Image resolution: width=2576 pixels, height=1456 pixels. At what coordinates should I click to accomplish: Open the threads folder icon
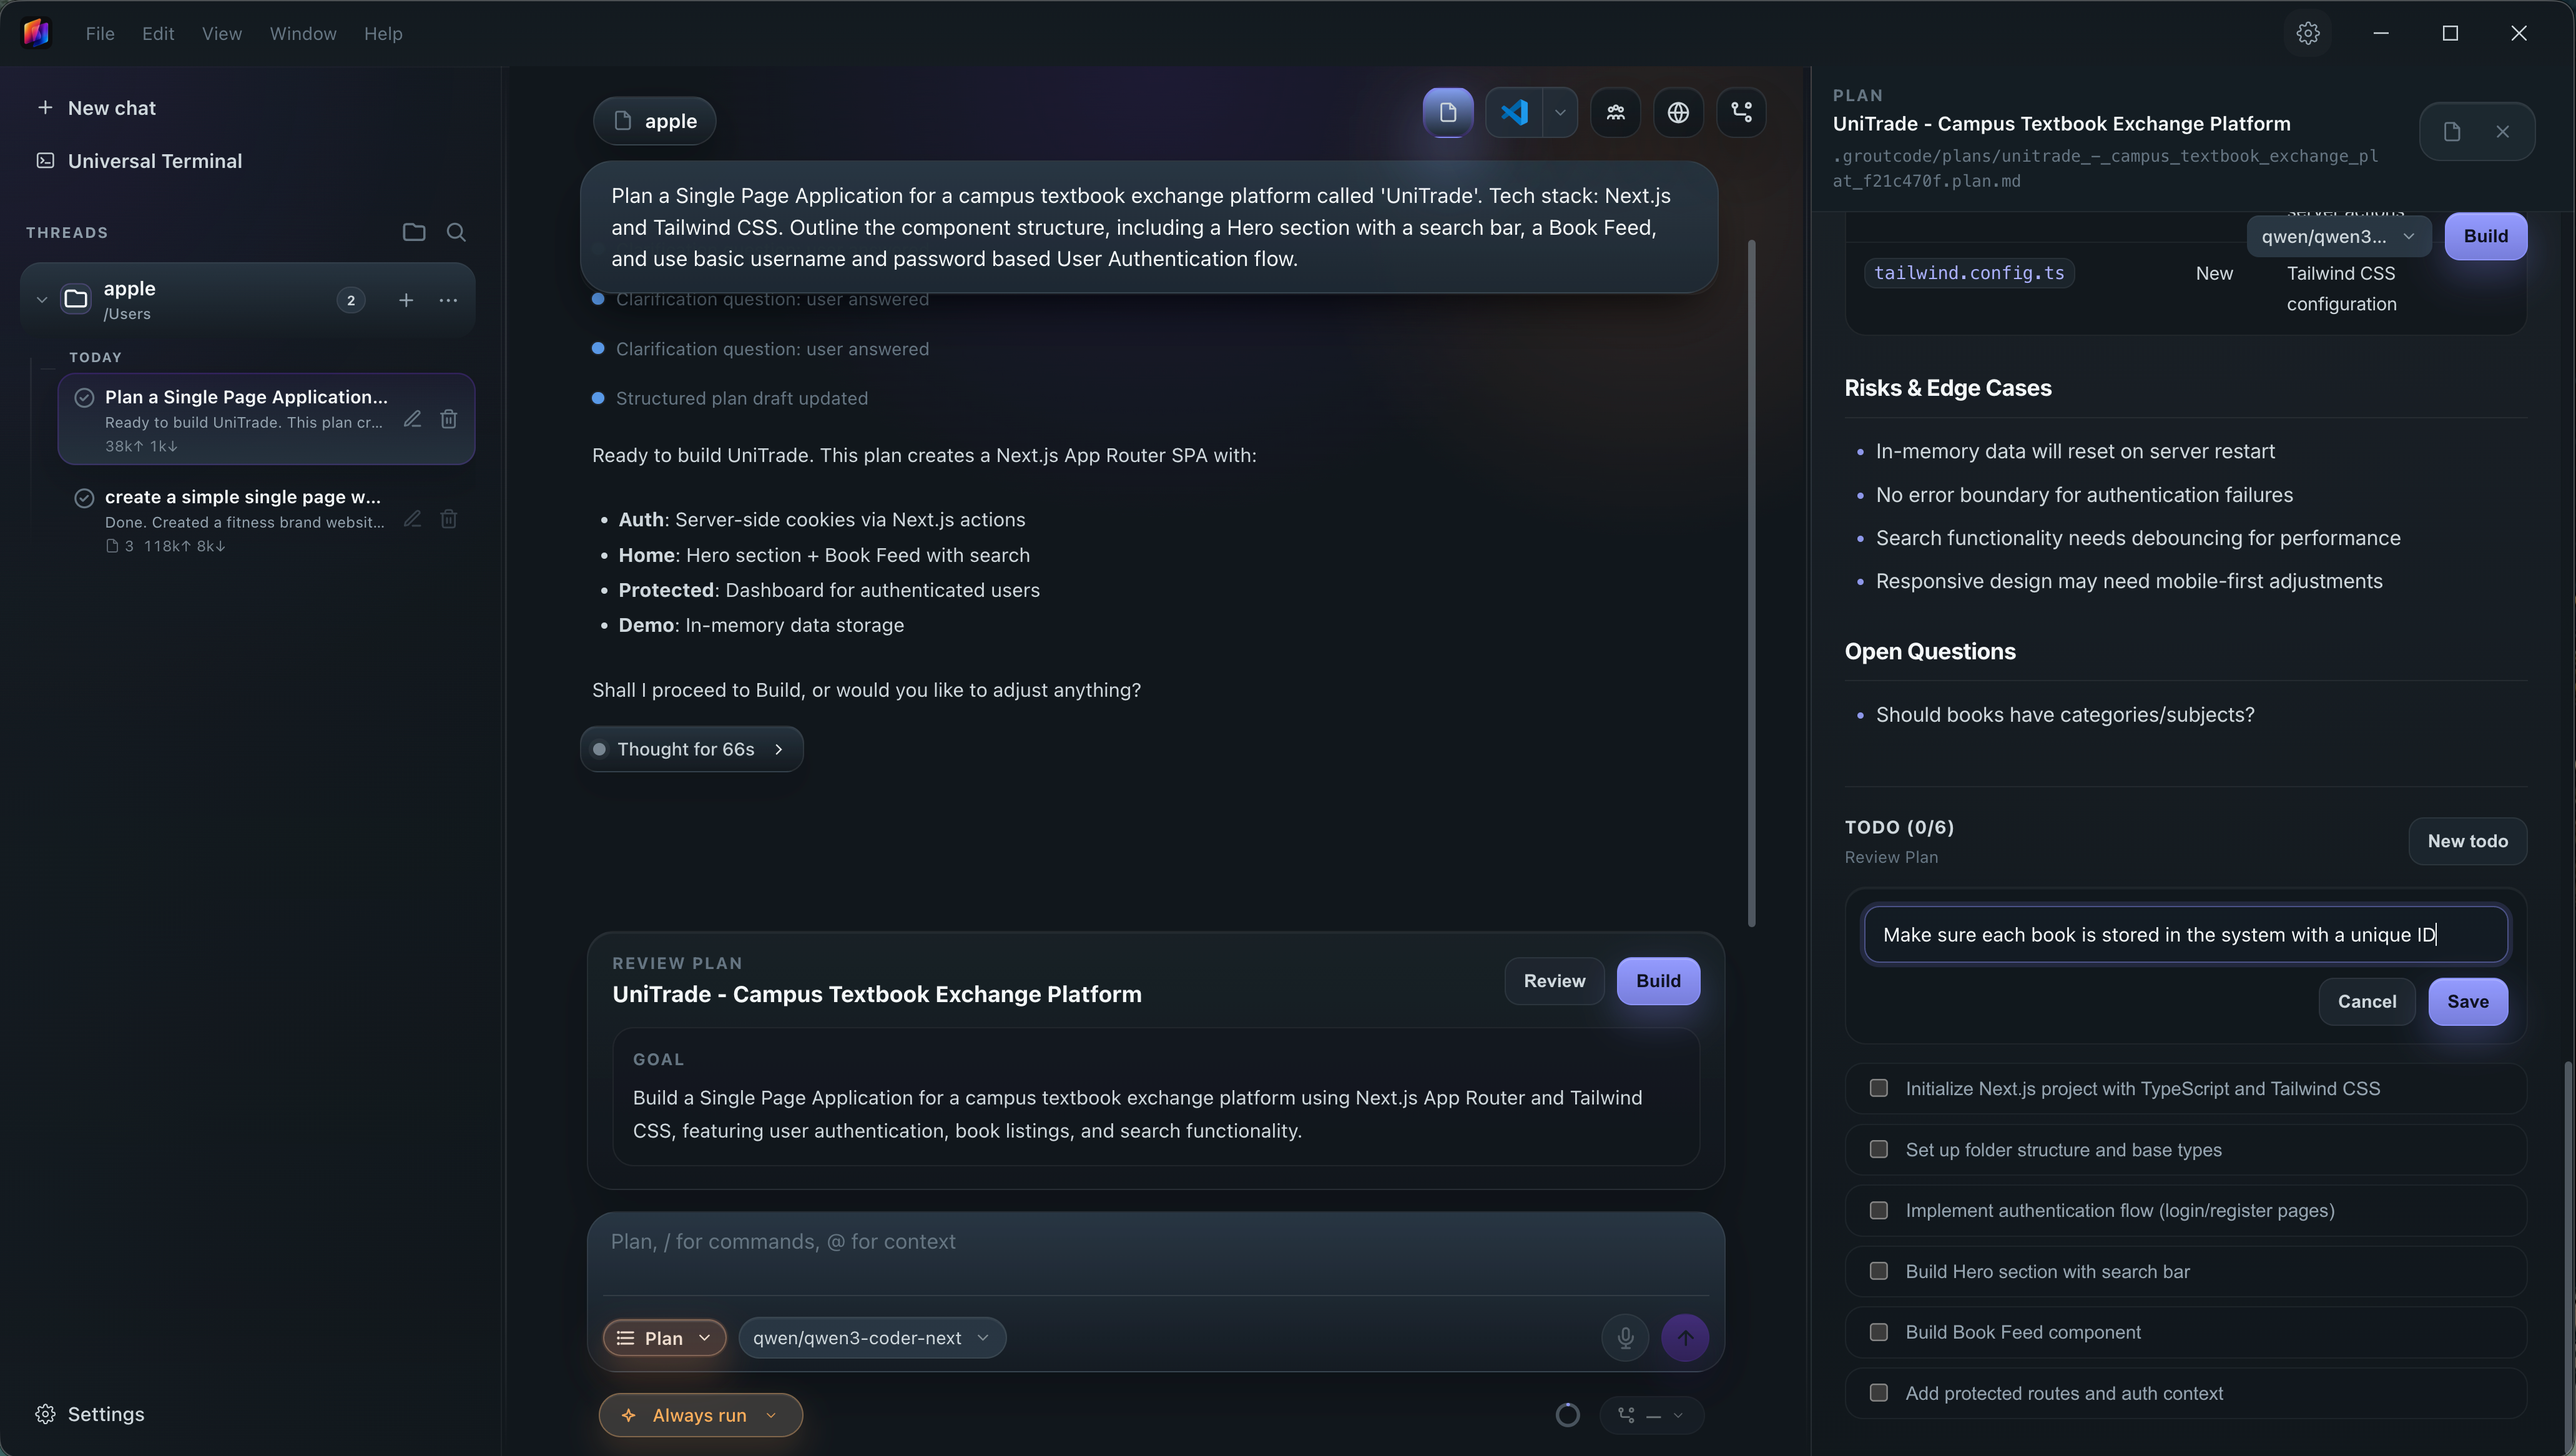point(414,232)
